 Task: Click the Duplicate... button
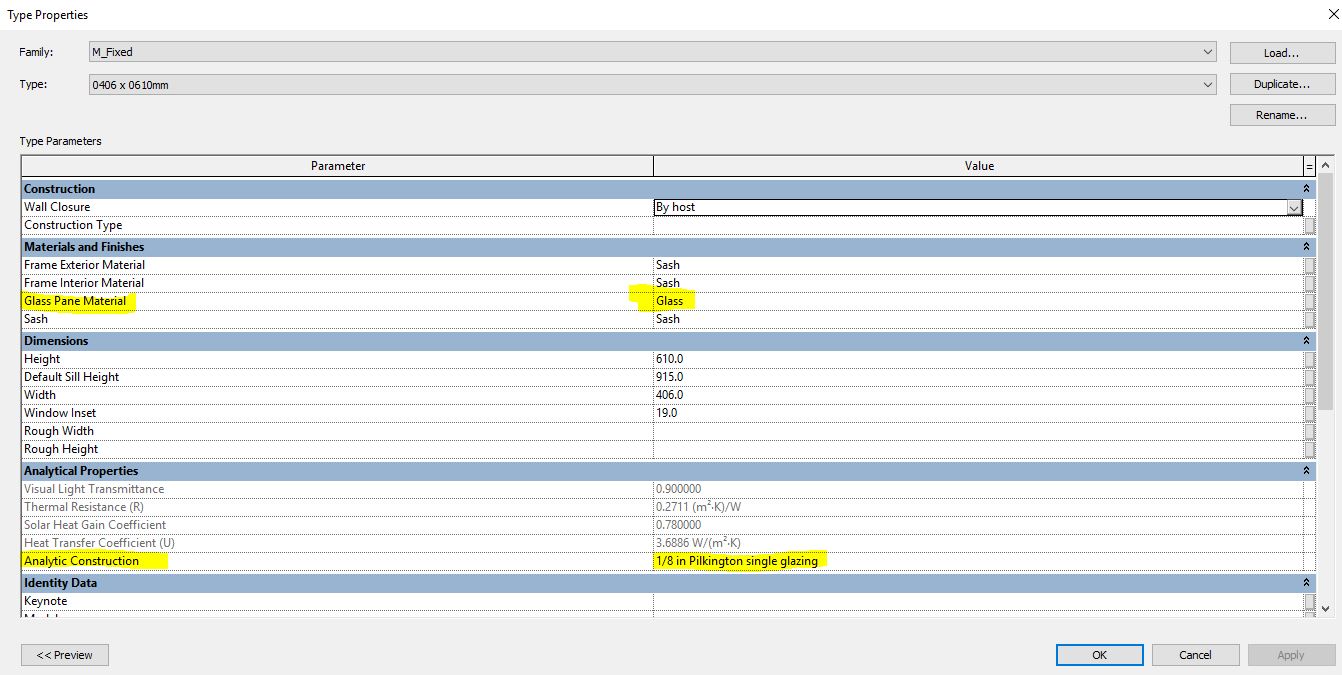[1282, 84]
